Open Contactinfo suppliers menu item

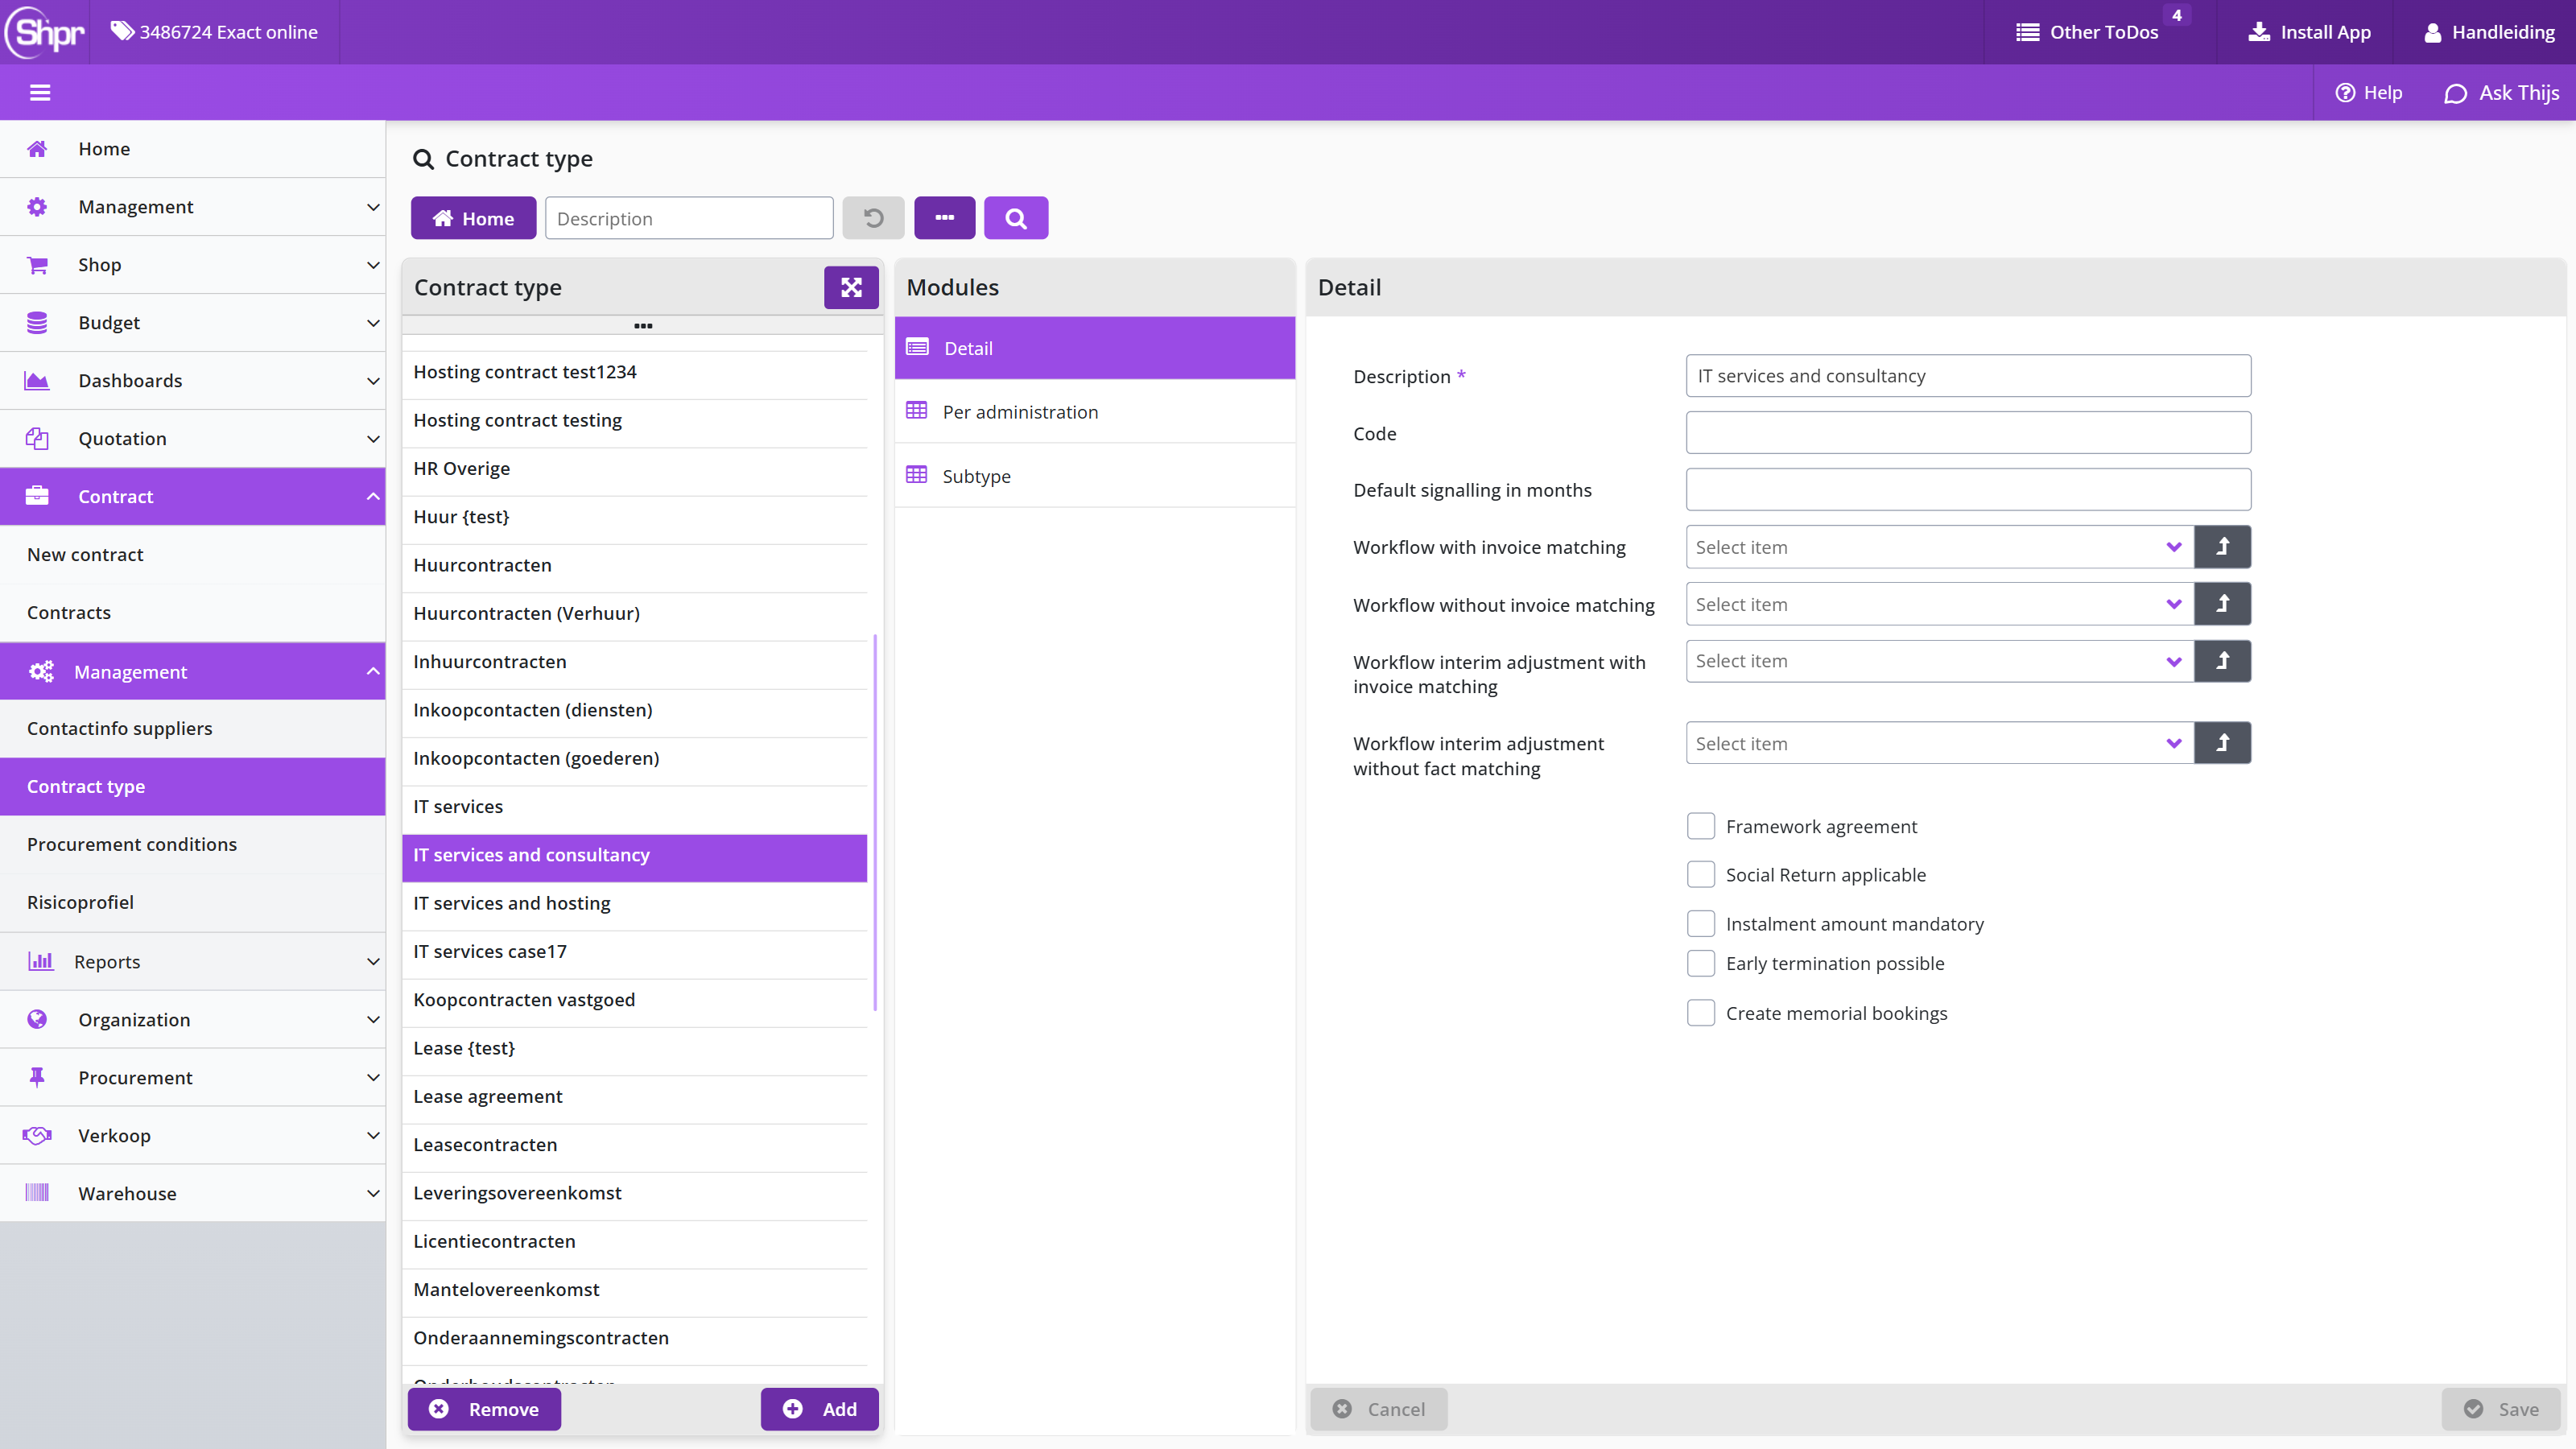(192, 728)
